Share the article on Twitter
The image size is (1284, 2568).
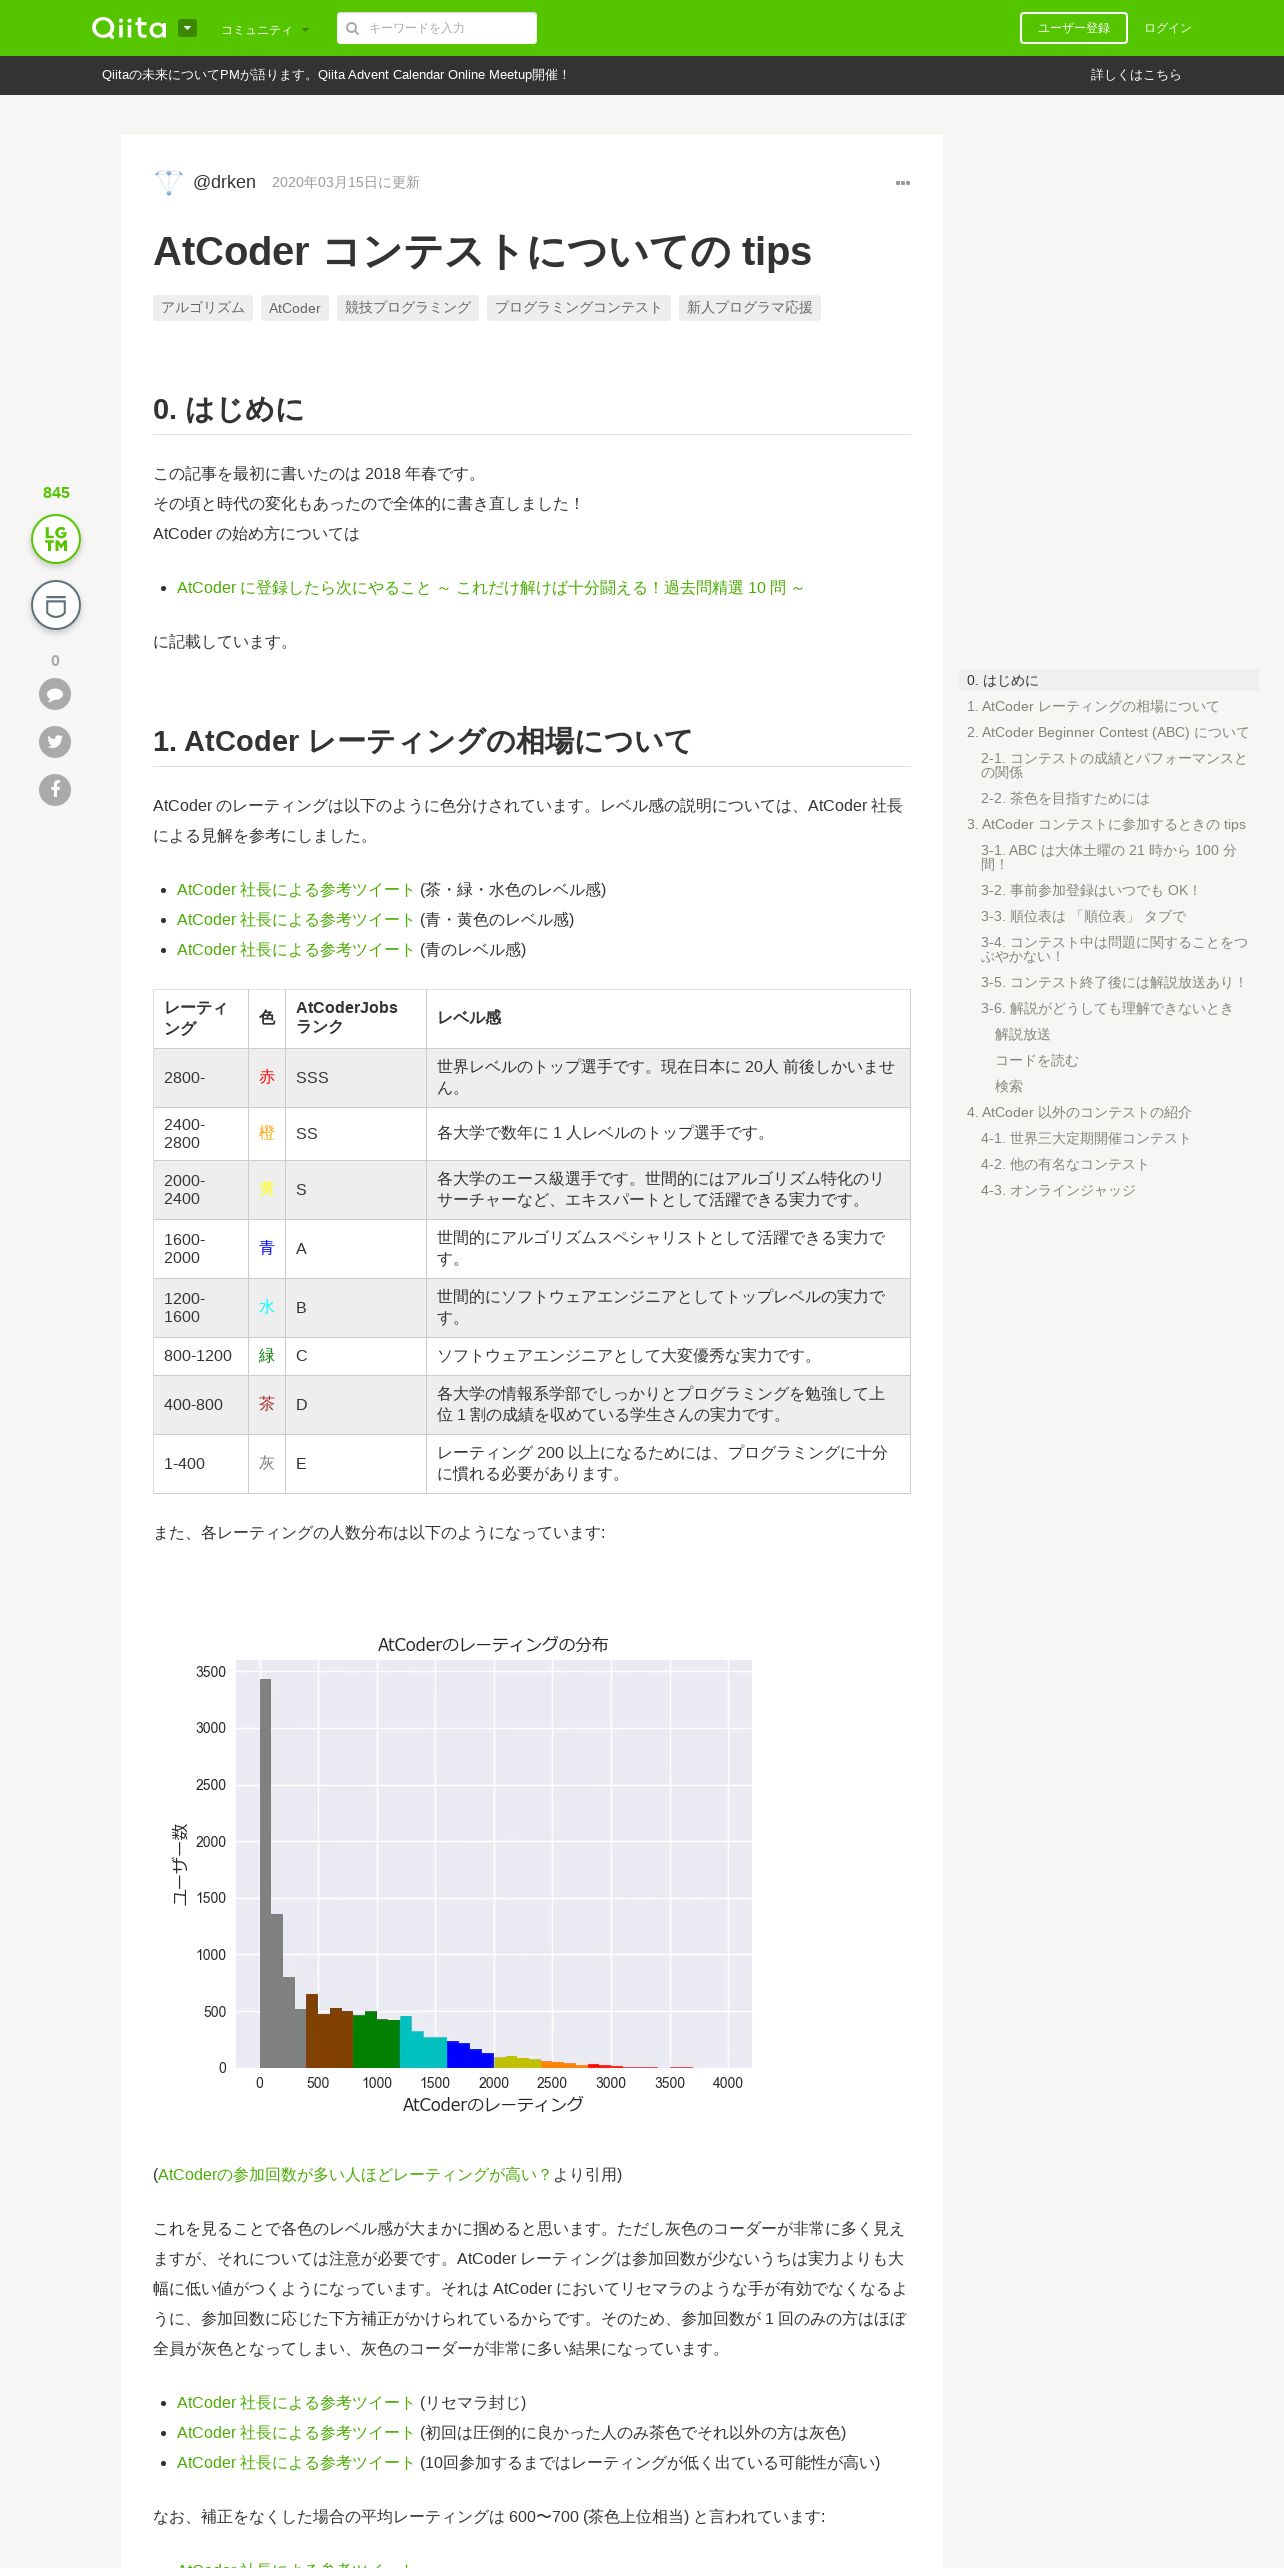(55, 742)
